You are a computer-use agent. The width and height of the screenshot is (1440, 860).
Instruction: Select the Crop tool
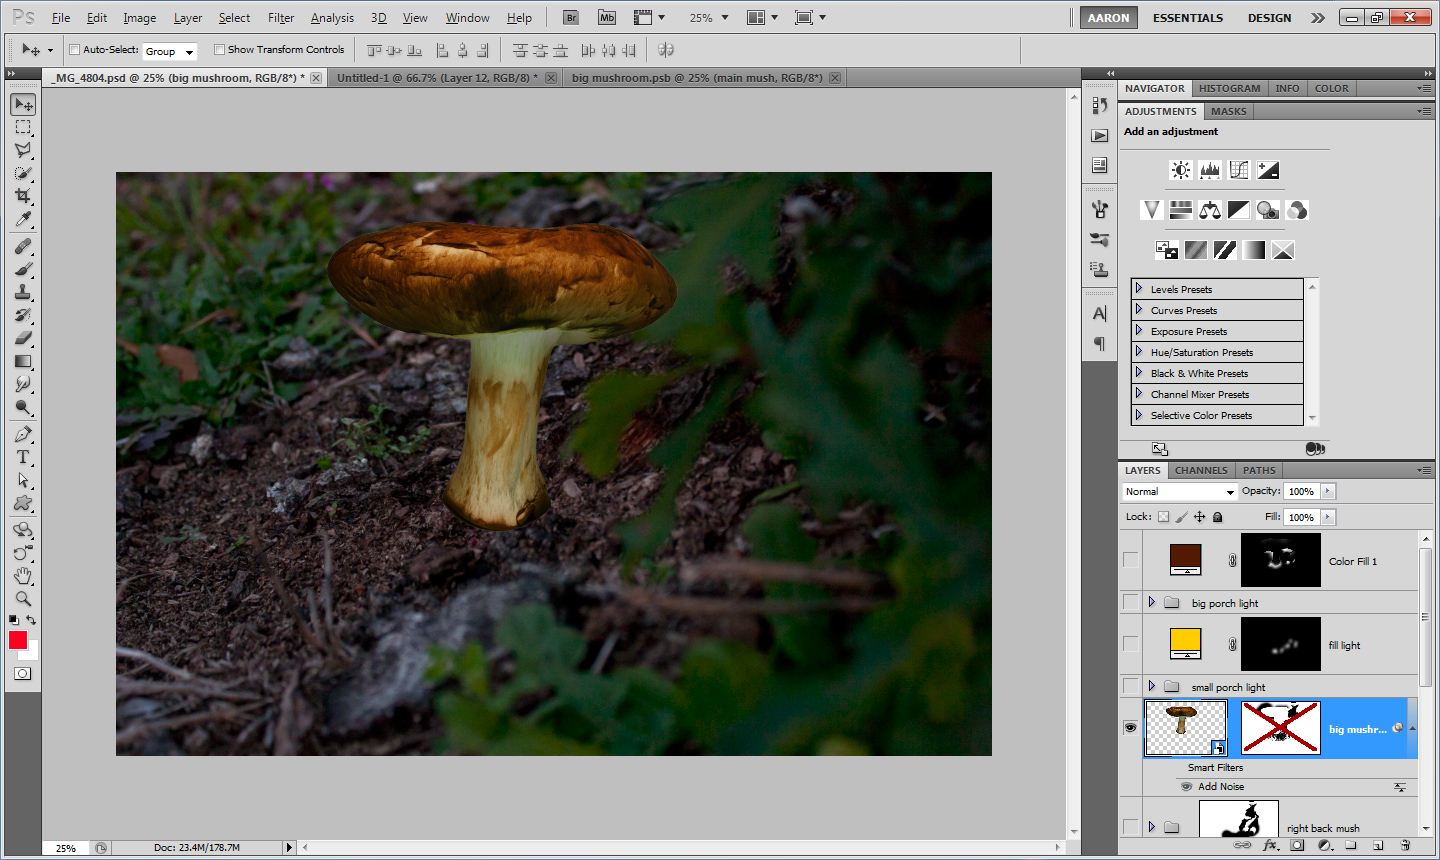pos(22,196)
